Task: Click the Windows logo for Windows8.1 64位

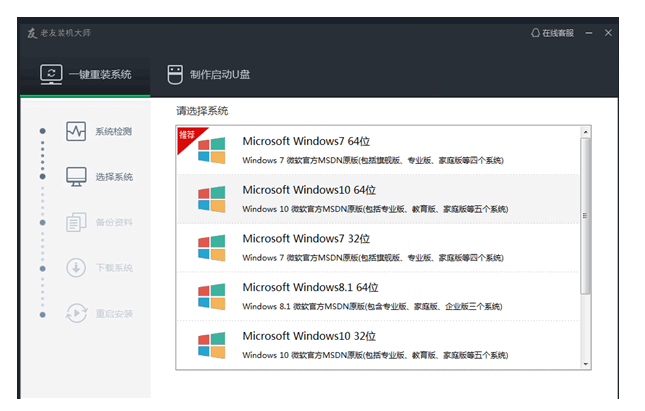Action: point(211,296)
